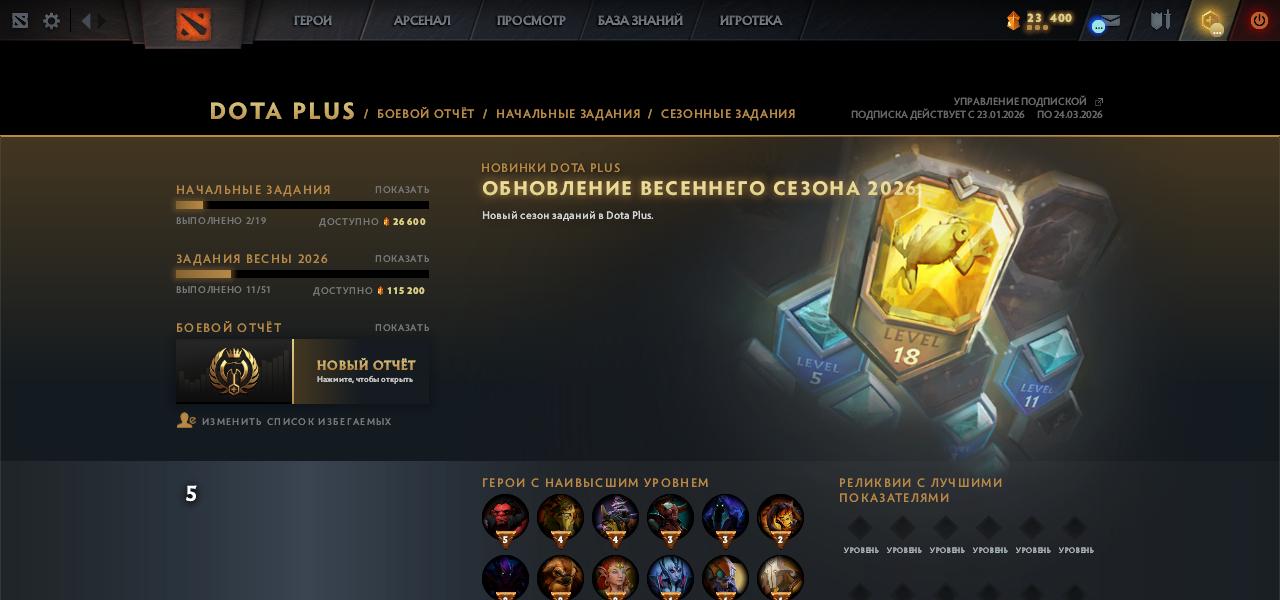Screen dimensions: 1280x600
Task: Click the ЗАДАНИЯ ВЕСНЫ 2026 progress bar
Action: click(x=302, y=274)
